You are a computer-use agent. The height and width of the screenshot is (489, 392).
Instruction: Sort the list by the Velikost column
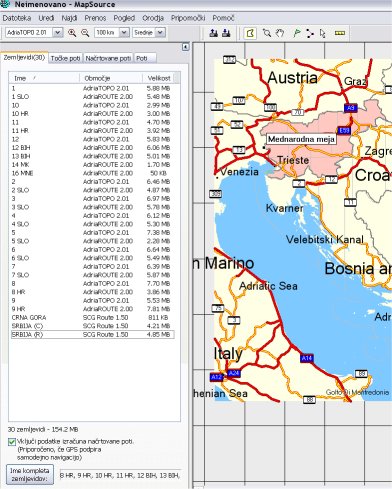click(x=159, y=78)
